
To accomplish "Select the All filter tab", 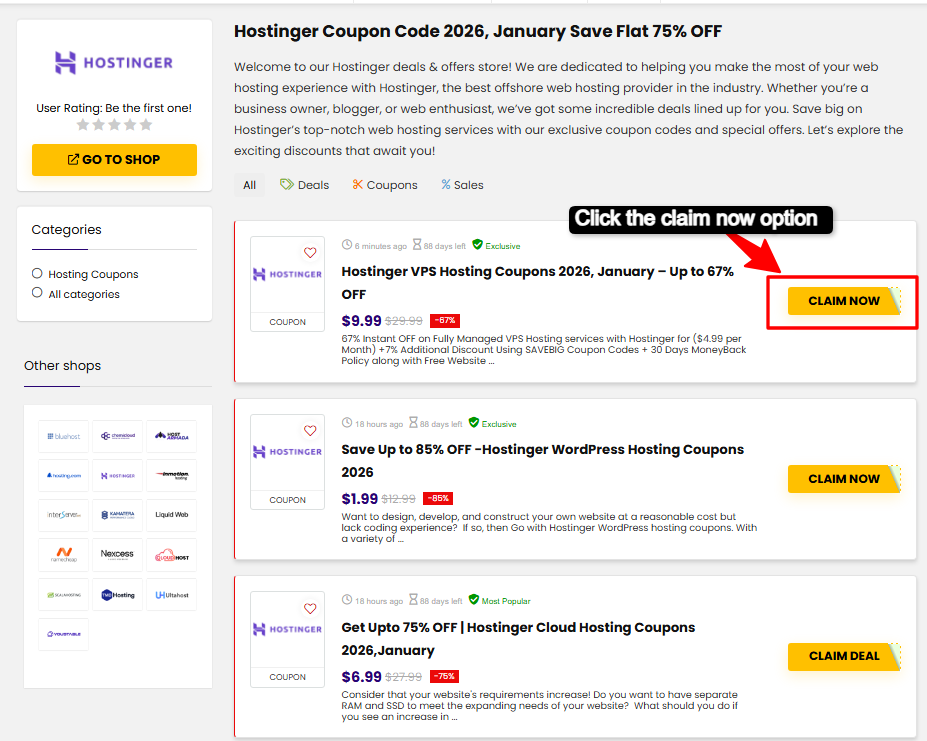I will pyautogui.click(x=249, y=185).
